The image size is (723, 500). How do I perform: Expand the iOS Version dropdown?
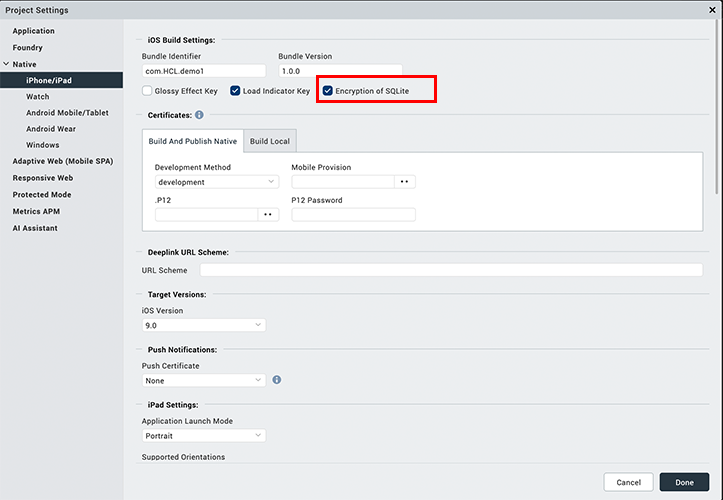[204, 325]
